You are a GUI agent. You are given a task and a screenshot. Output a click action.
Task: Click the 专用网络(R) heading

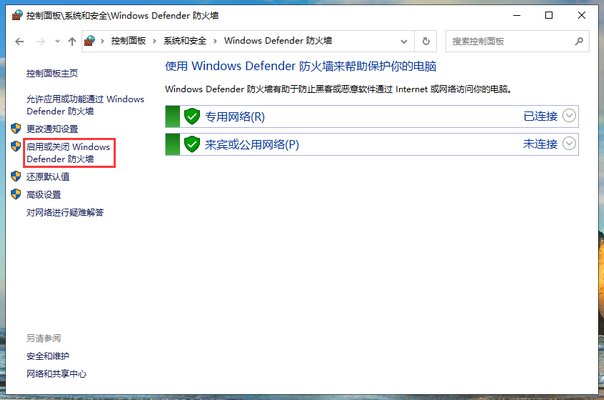click(235, 116)
